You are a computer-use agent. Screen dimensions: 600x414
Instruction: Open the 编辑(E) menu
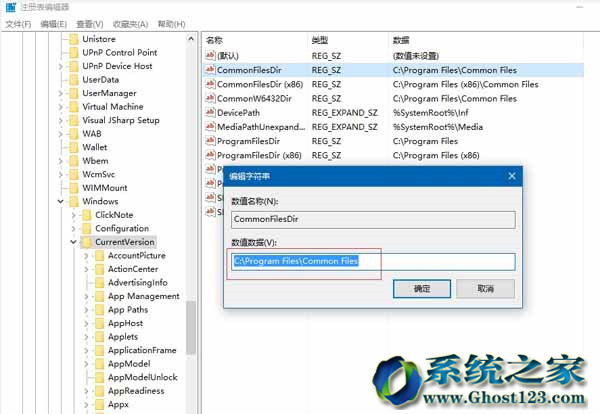(x=54, y=24)
